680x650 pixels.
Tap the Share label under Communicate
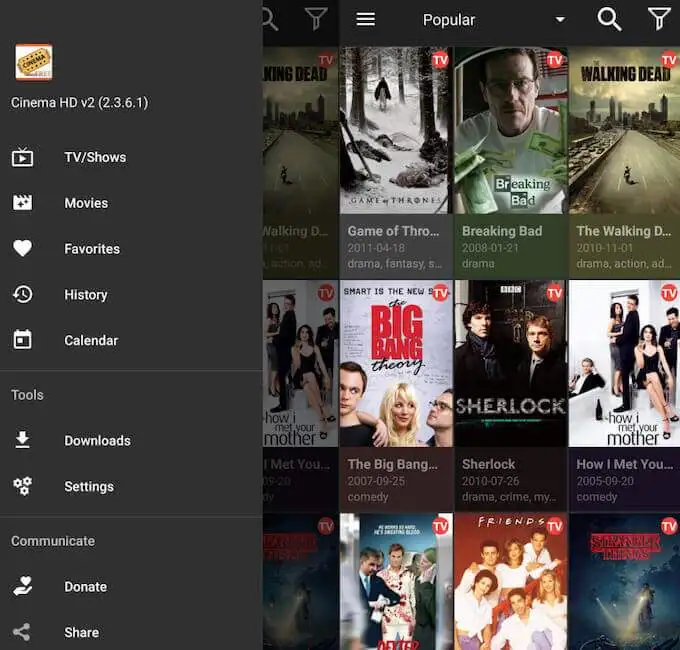pyautogui.click(x=82, y=632)
